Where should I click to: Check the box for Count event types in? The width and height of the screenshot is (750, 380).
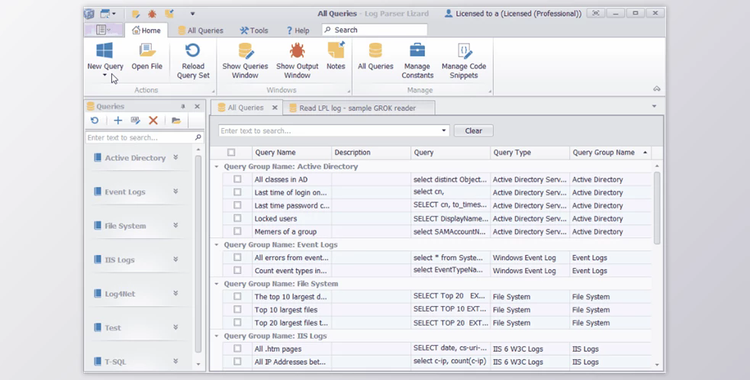tap(237, 270)
